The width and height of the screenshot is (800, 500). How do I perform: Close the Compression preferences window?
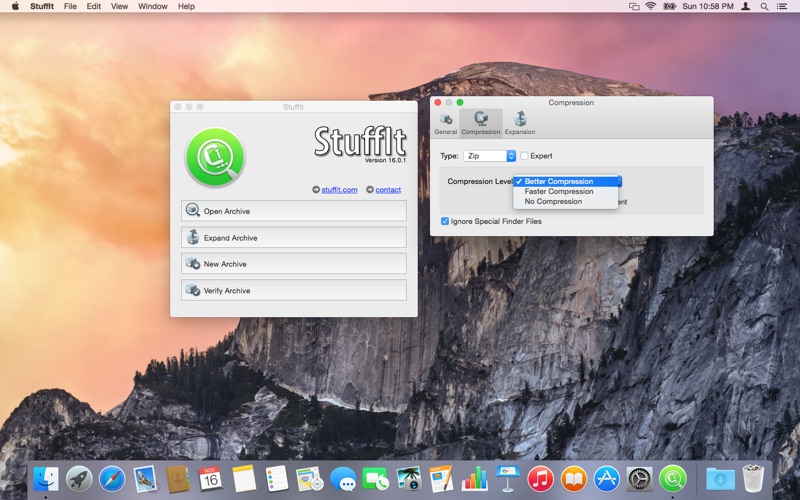438,103
